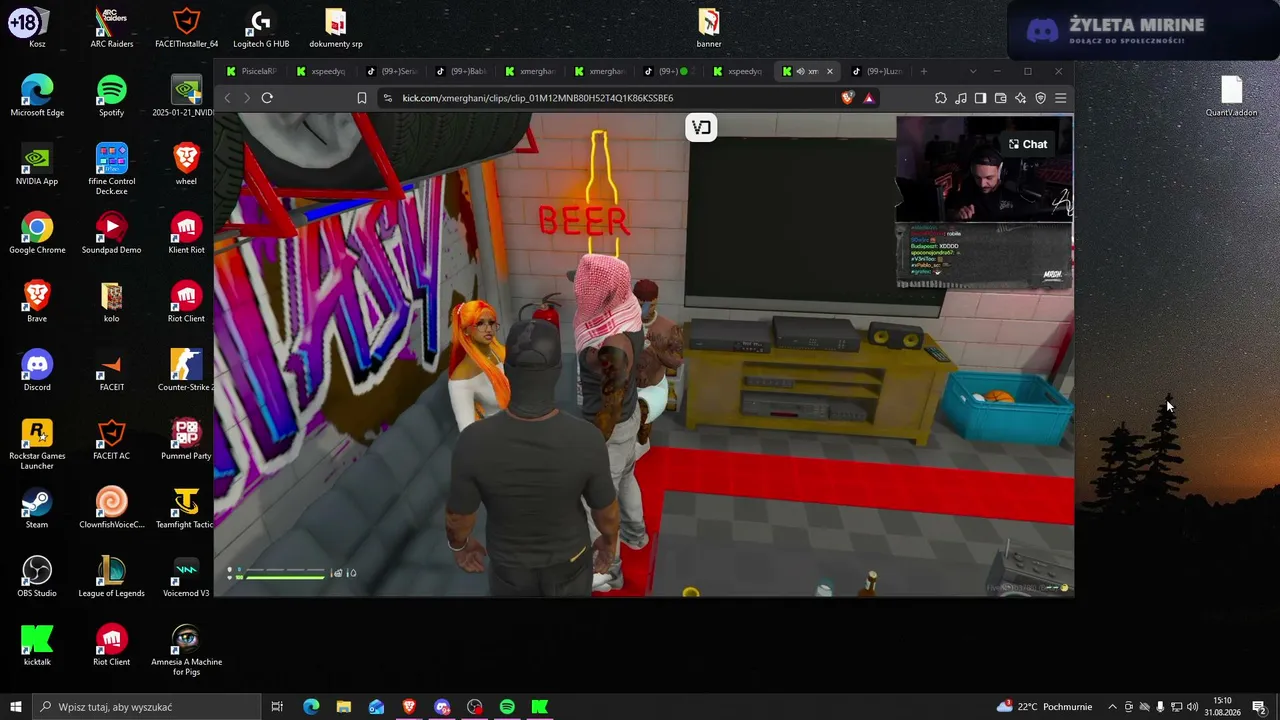This screenshot has width=1280, height=720.
Task: Select the Discord desktop icon
Action: pyautogui.click(x=37, y=371)
